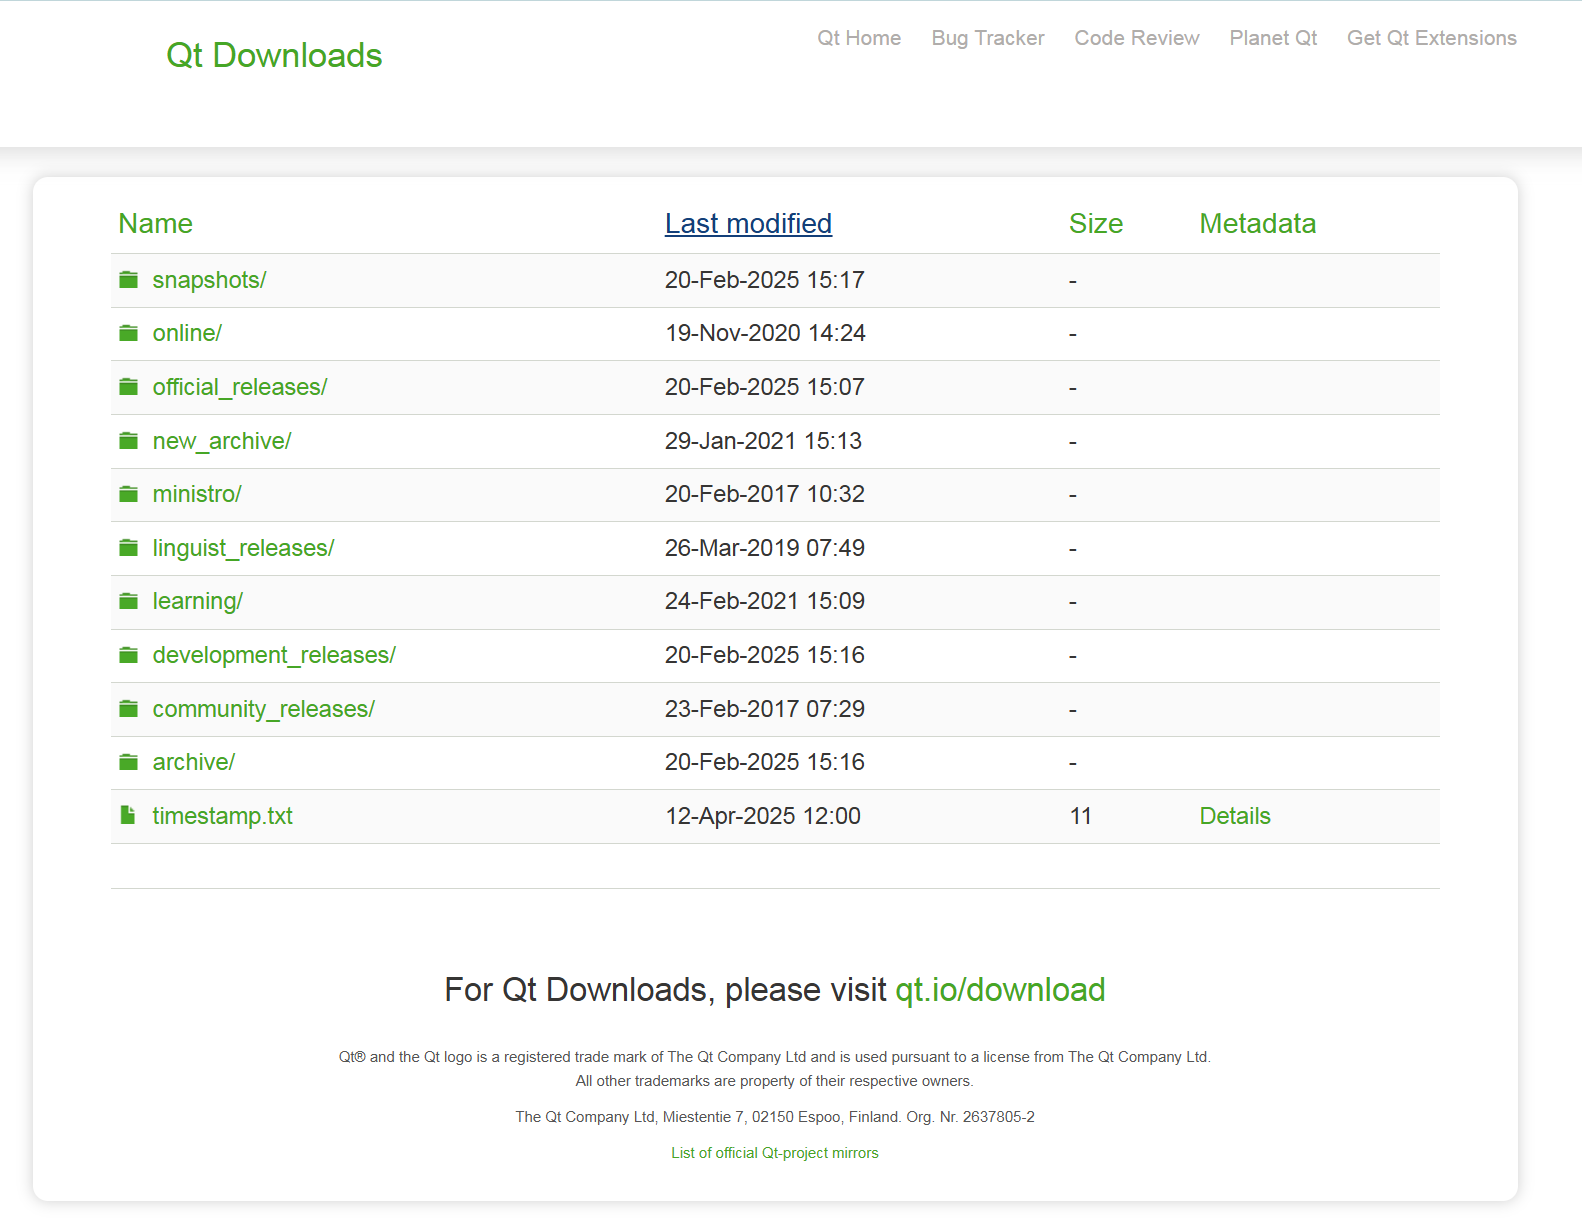Follow the qt.io/download link
Screen dimensions: 1582x1230
(x=1000, y=990)
